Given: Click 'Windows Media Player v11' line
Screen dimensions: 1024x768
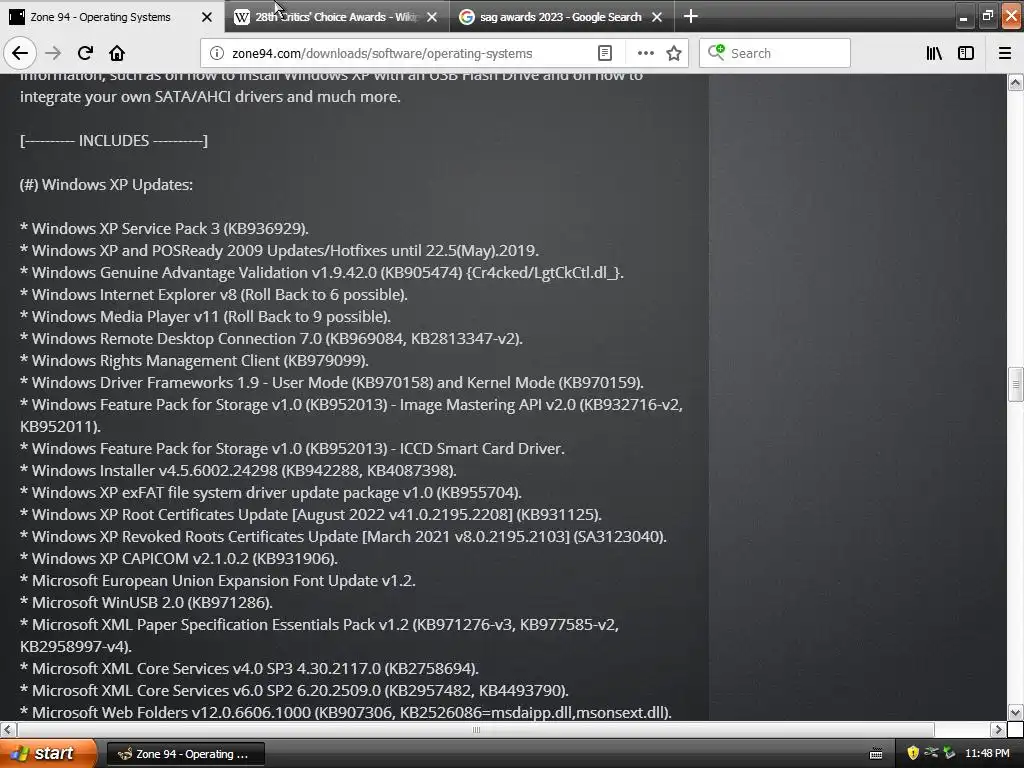Looking at the screenshot, I should click(x=205, y=317).
